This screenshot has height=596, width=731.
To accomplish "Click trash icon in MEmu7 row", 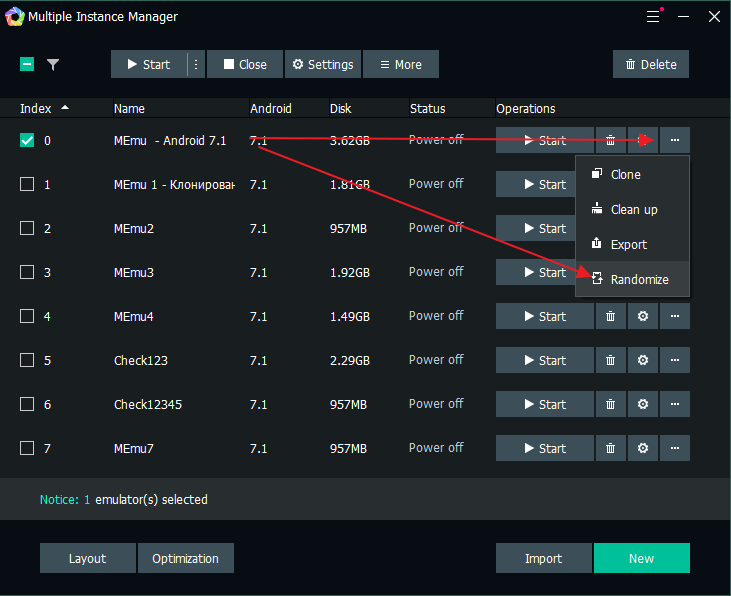I will point(610,448).
